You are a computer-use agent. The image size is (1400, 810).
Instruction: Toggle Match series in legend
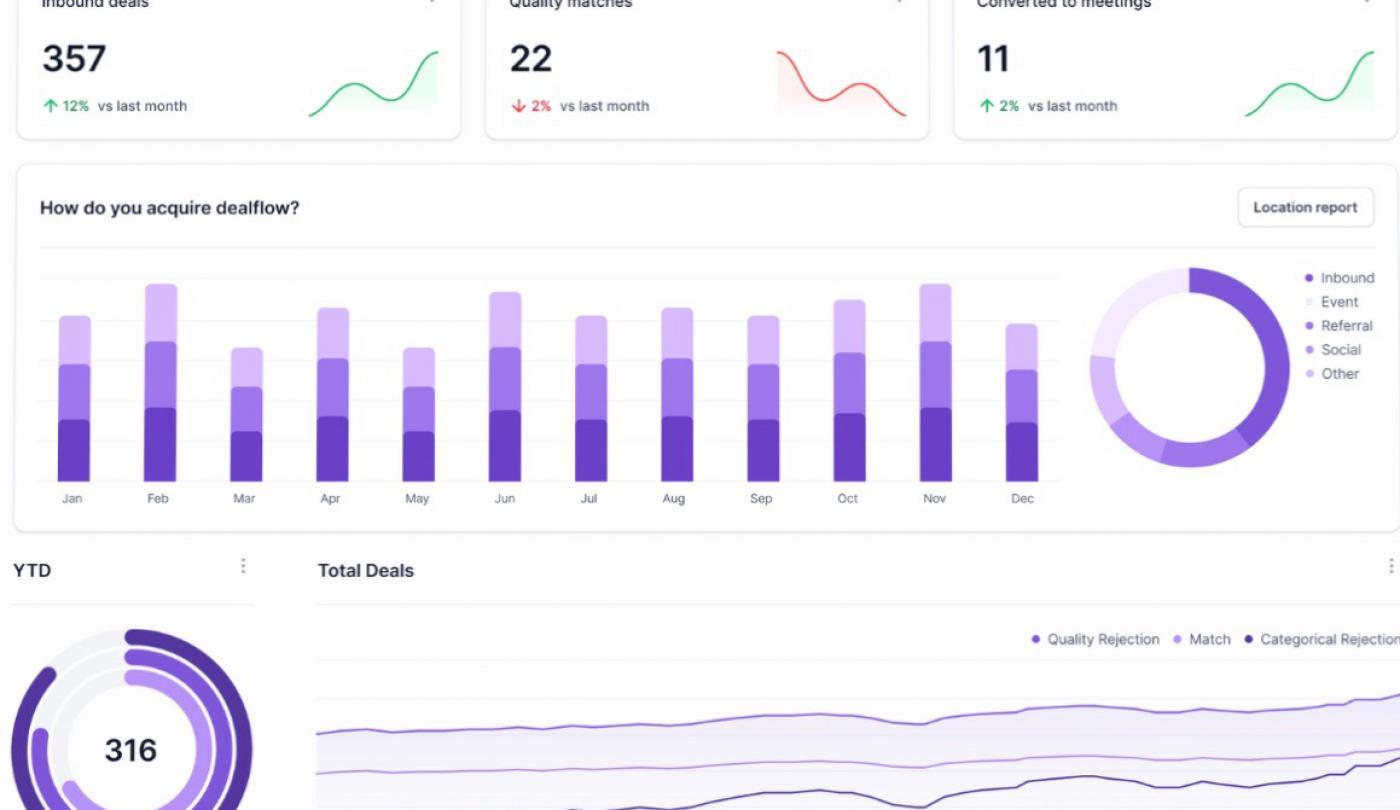pyautogui.click(x=1201, y=639)
